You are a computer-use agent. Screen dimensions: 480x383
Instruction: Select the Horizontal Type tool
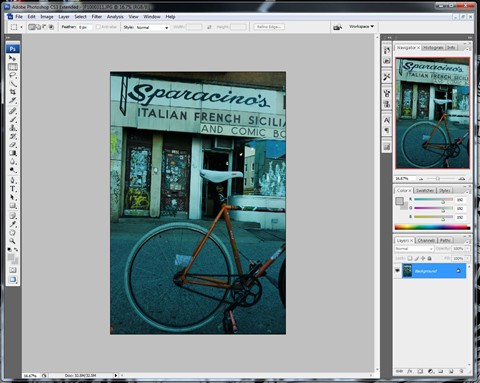coord(13,189)
